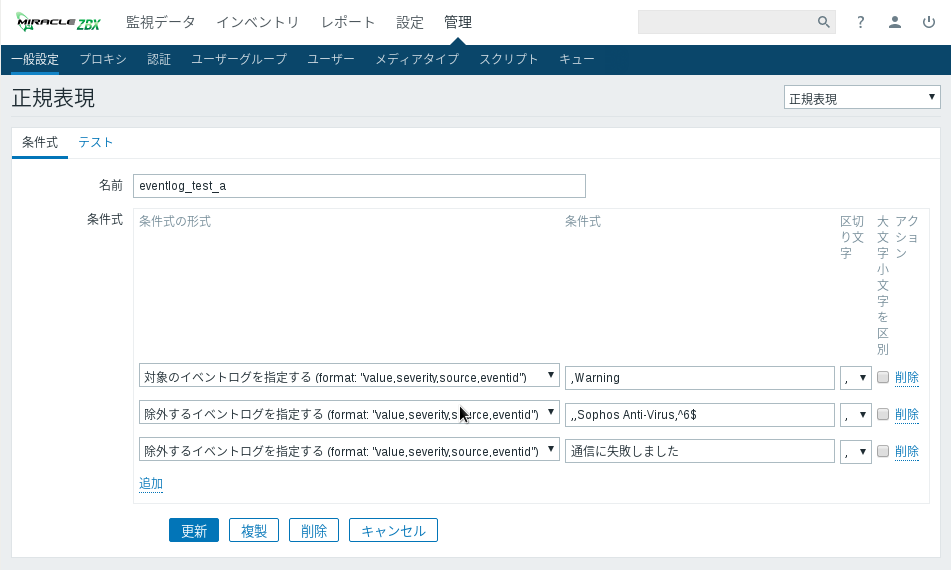
Task: Open delimiter dropdown for Sophos Anti-Virus row
Action: click(856, 415)
